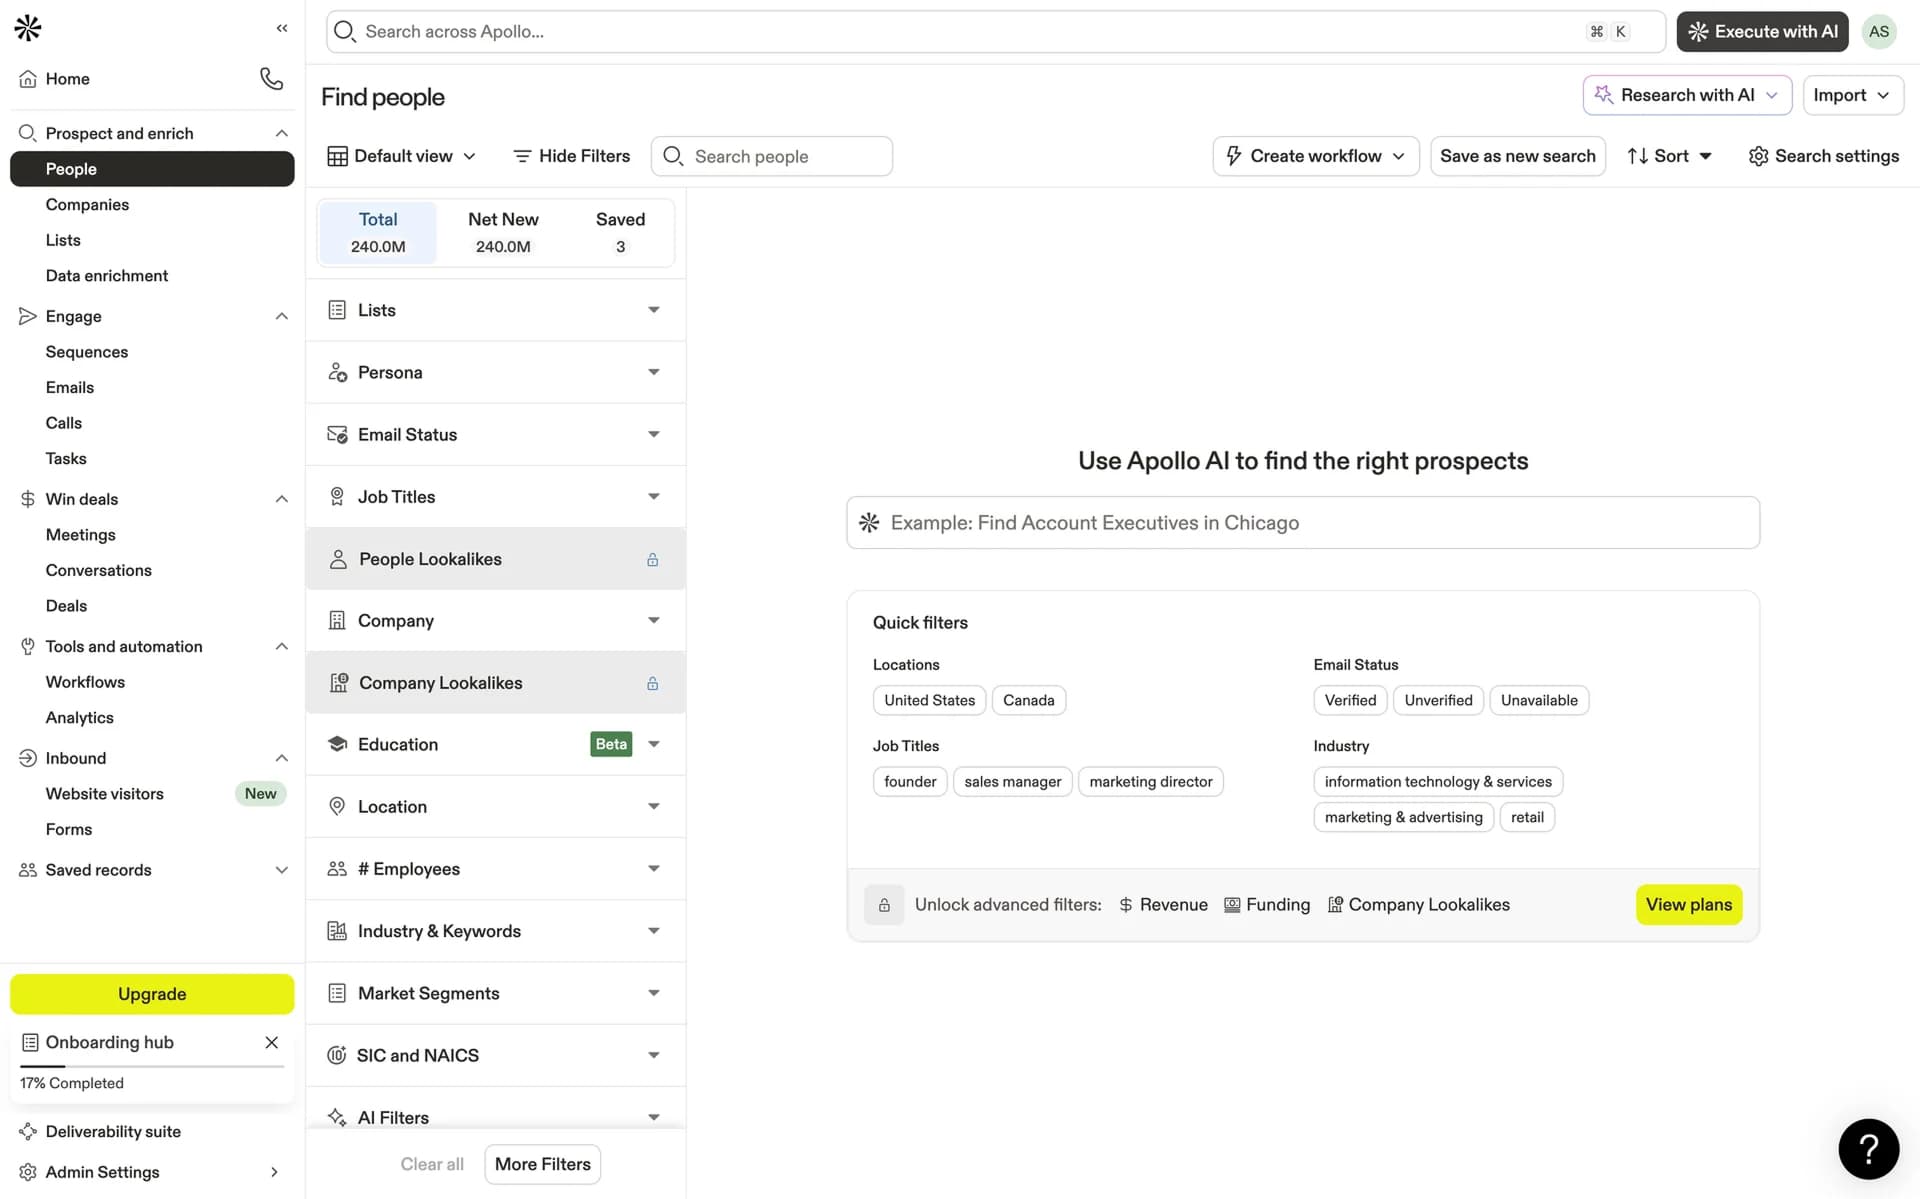
Task: Open the phone dialer icon
Action: (271, 78)
